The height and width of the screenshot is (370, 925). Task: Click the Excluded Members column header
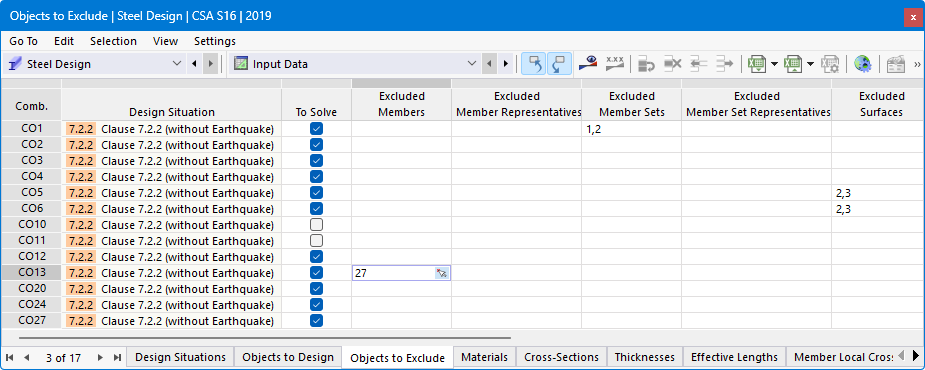click(402, 104)
